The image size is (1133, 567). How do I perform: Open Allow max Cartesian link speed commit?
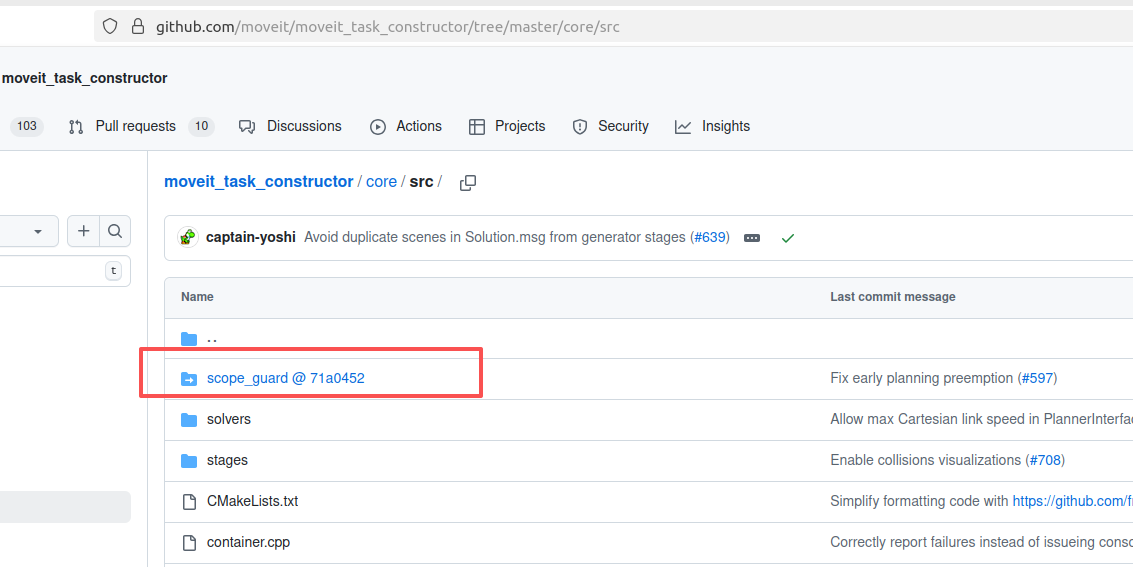[x=981, y=419]
